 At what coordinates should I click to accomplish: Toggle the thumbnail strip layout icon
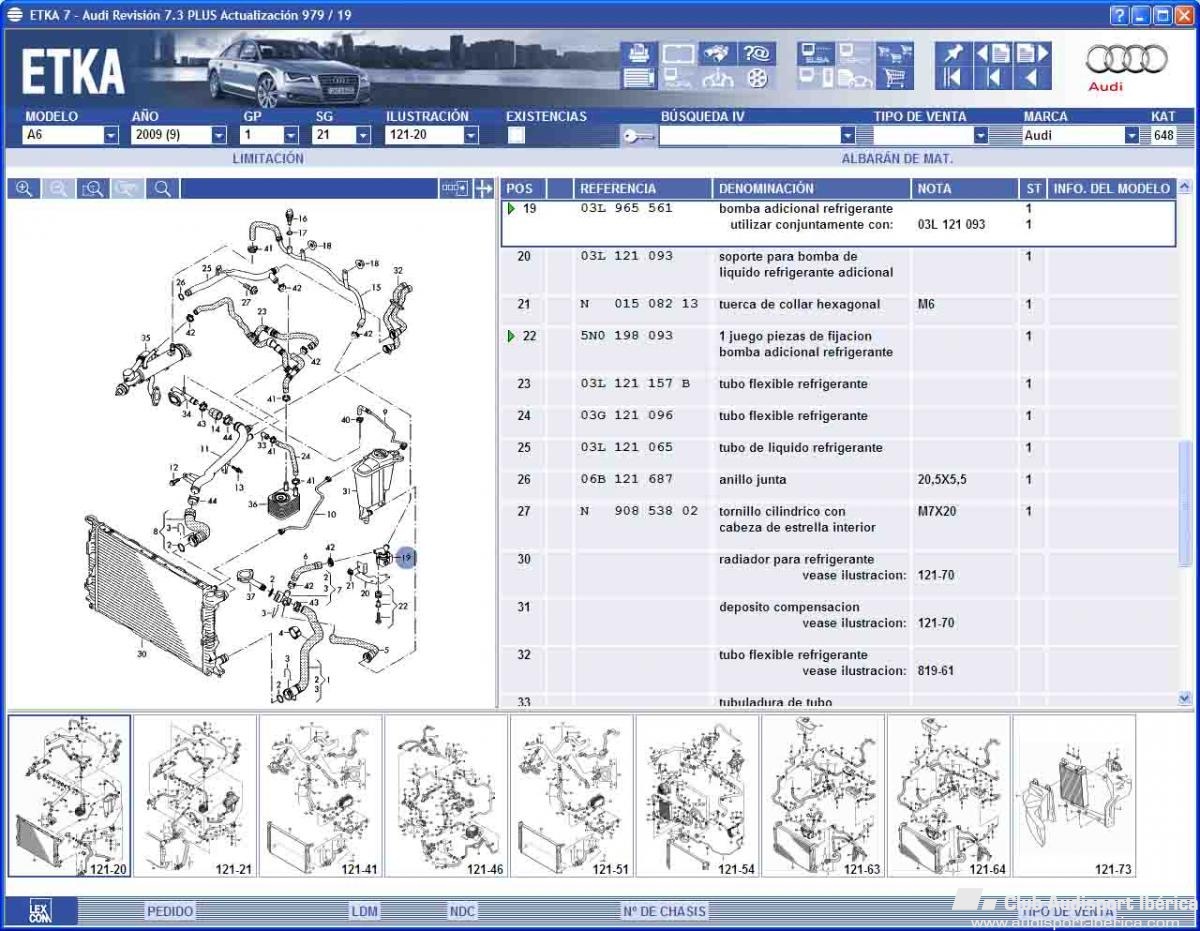pos(455,188)
